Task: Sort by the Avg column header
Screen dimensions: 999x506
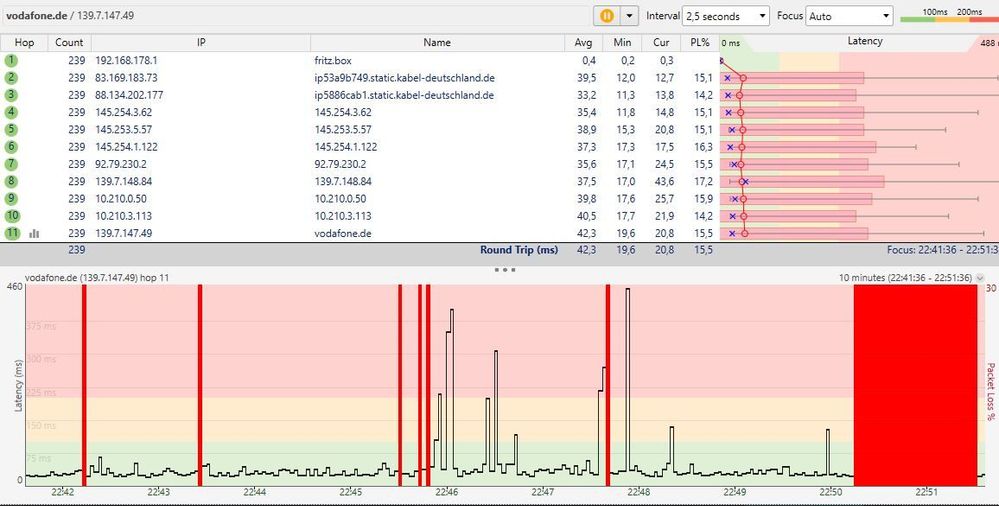Action: (x=583, y=43)
